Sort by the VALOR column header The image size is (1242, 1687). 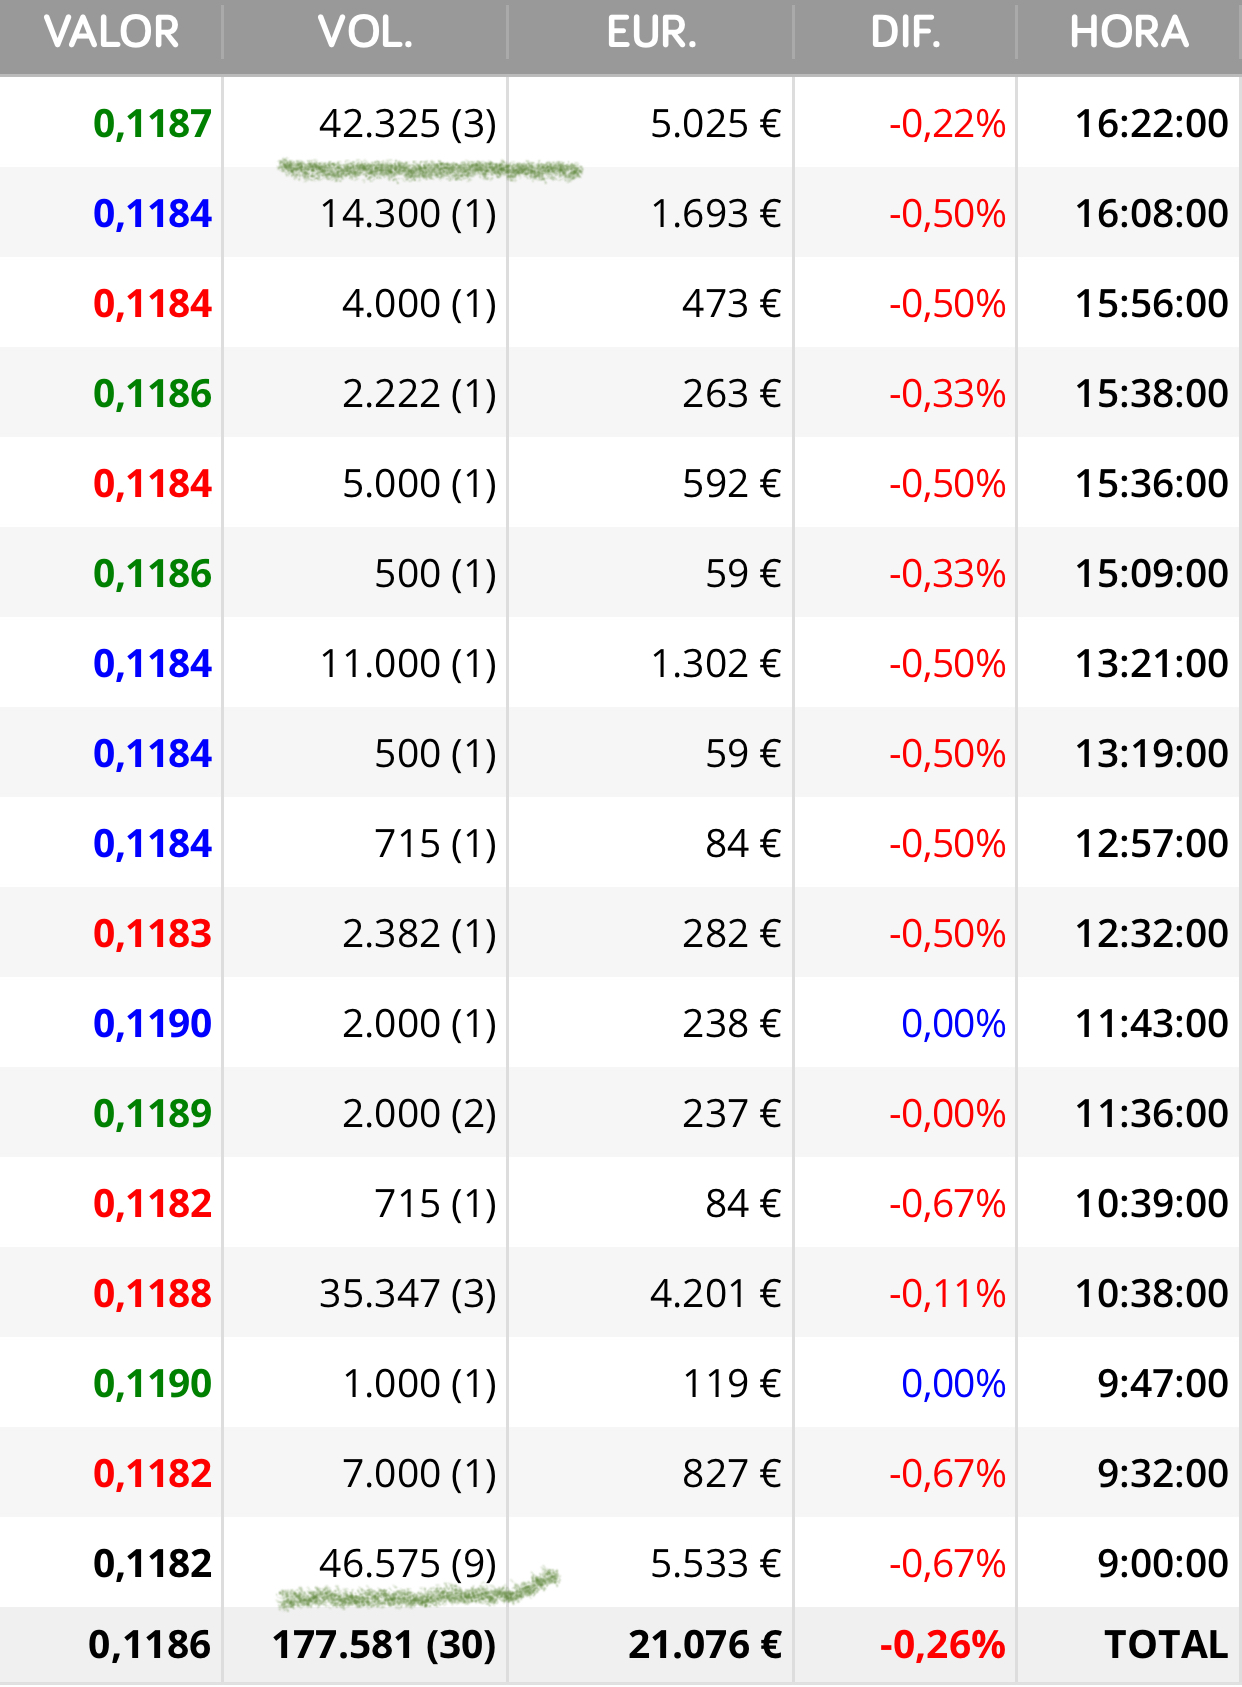click(x=111, y=32)
